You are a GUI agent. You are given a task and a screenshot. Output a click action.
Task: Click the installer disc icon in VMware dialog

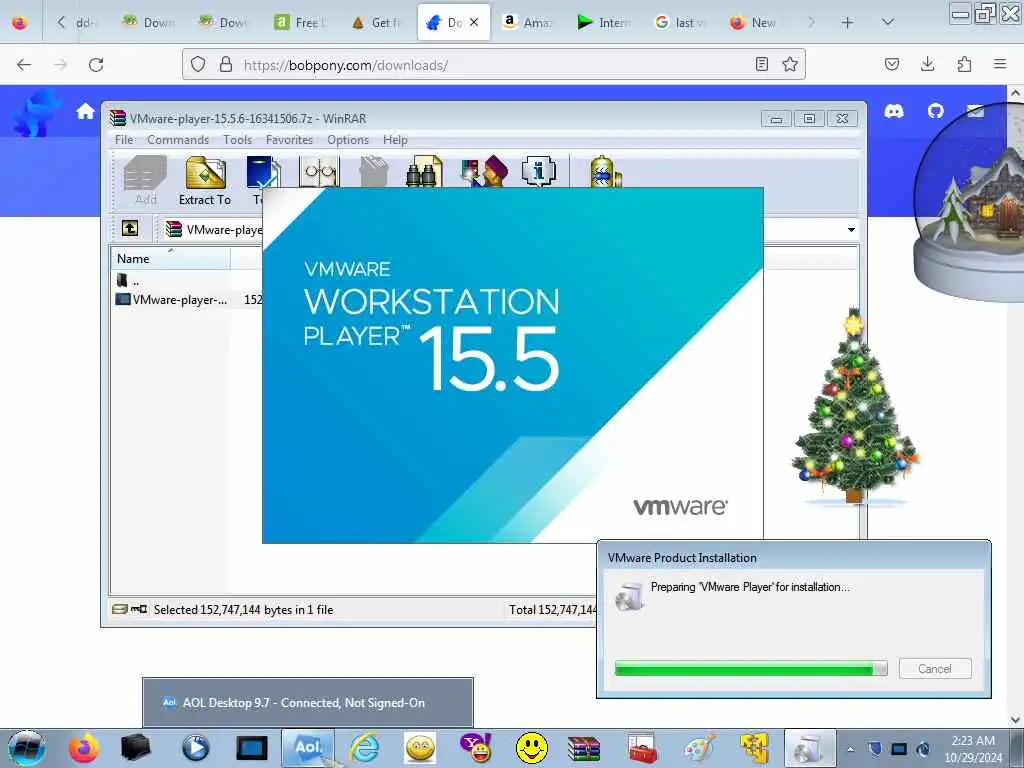630,596
